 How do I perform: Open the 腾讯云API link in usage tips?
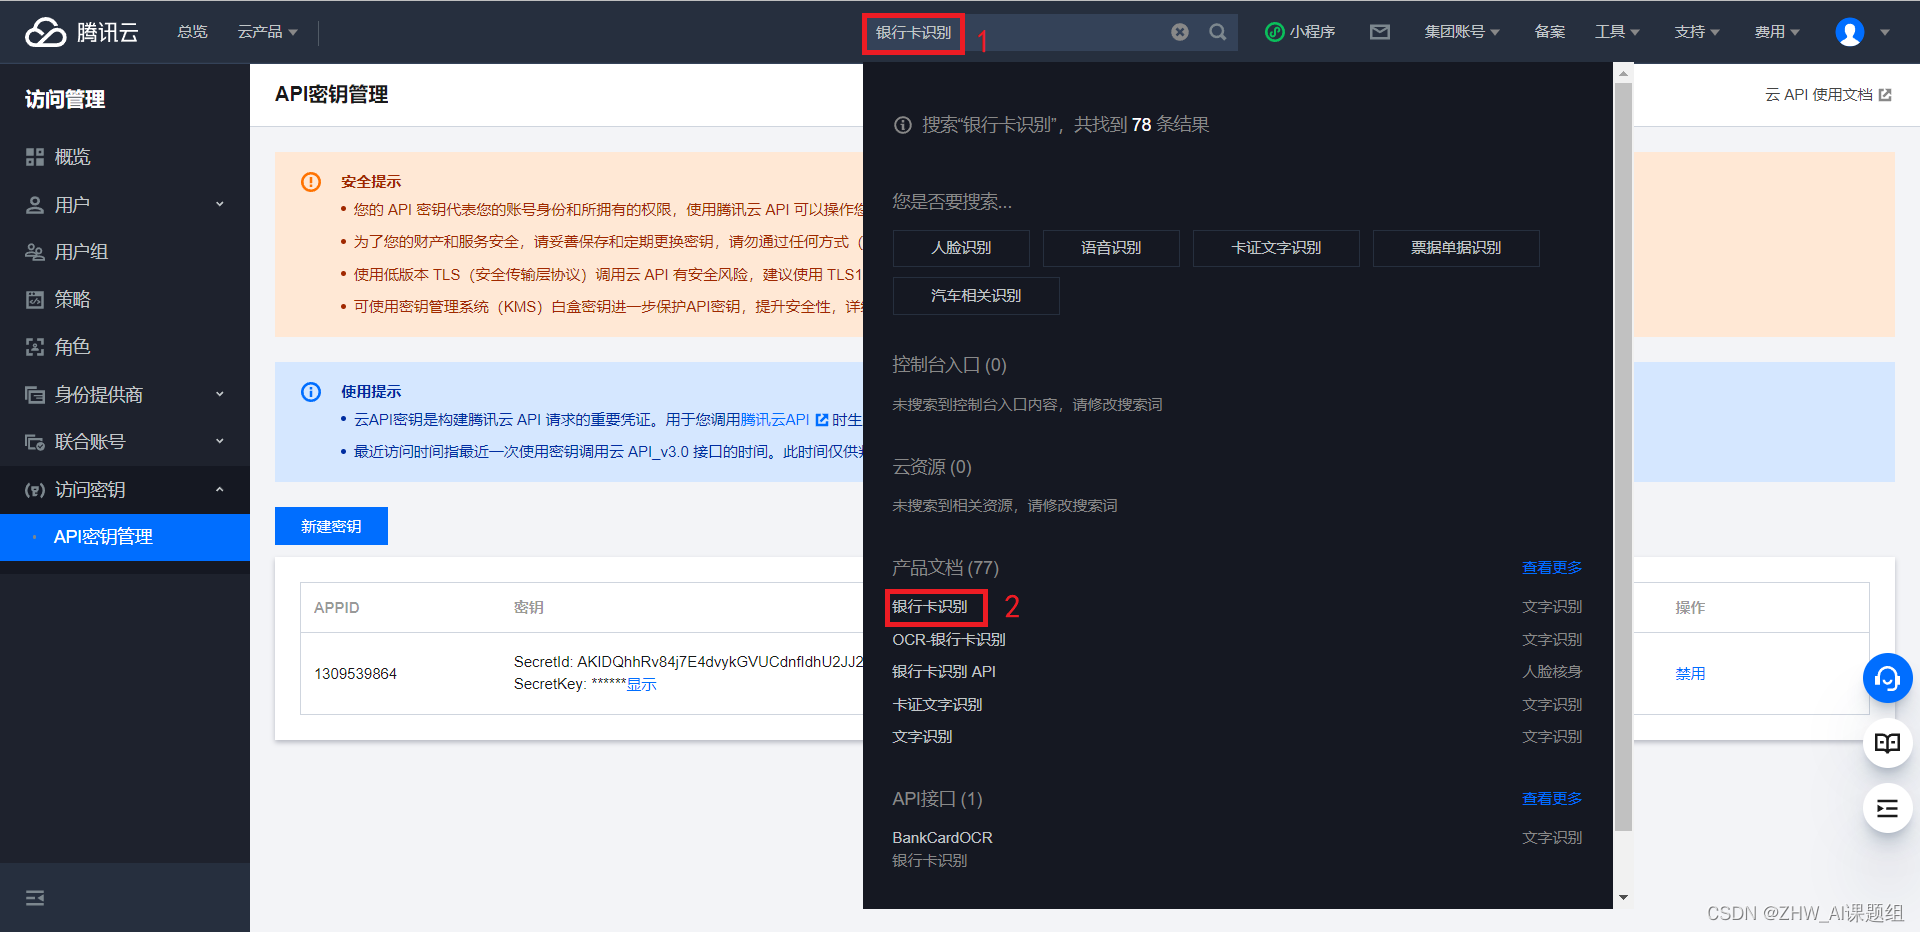[x=784, y=420]
